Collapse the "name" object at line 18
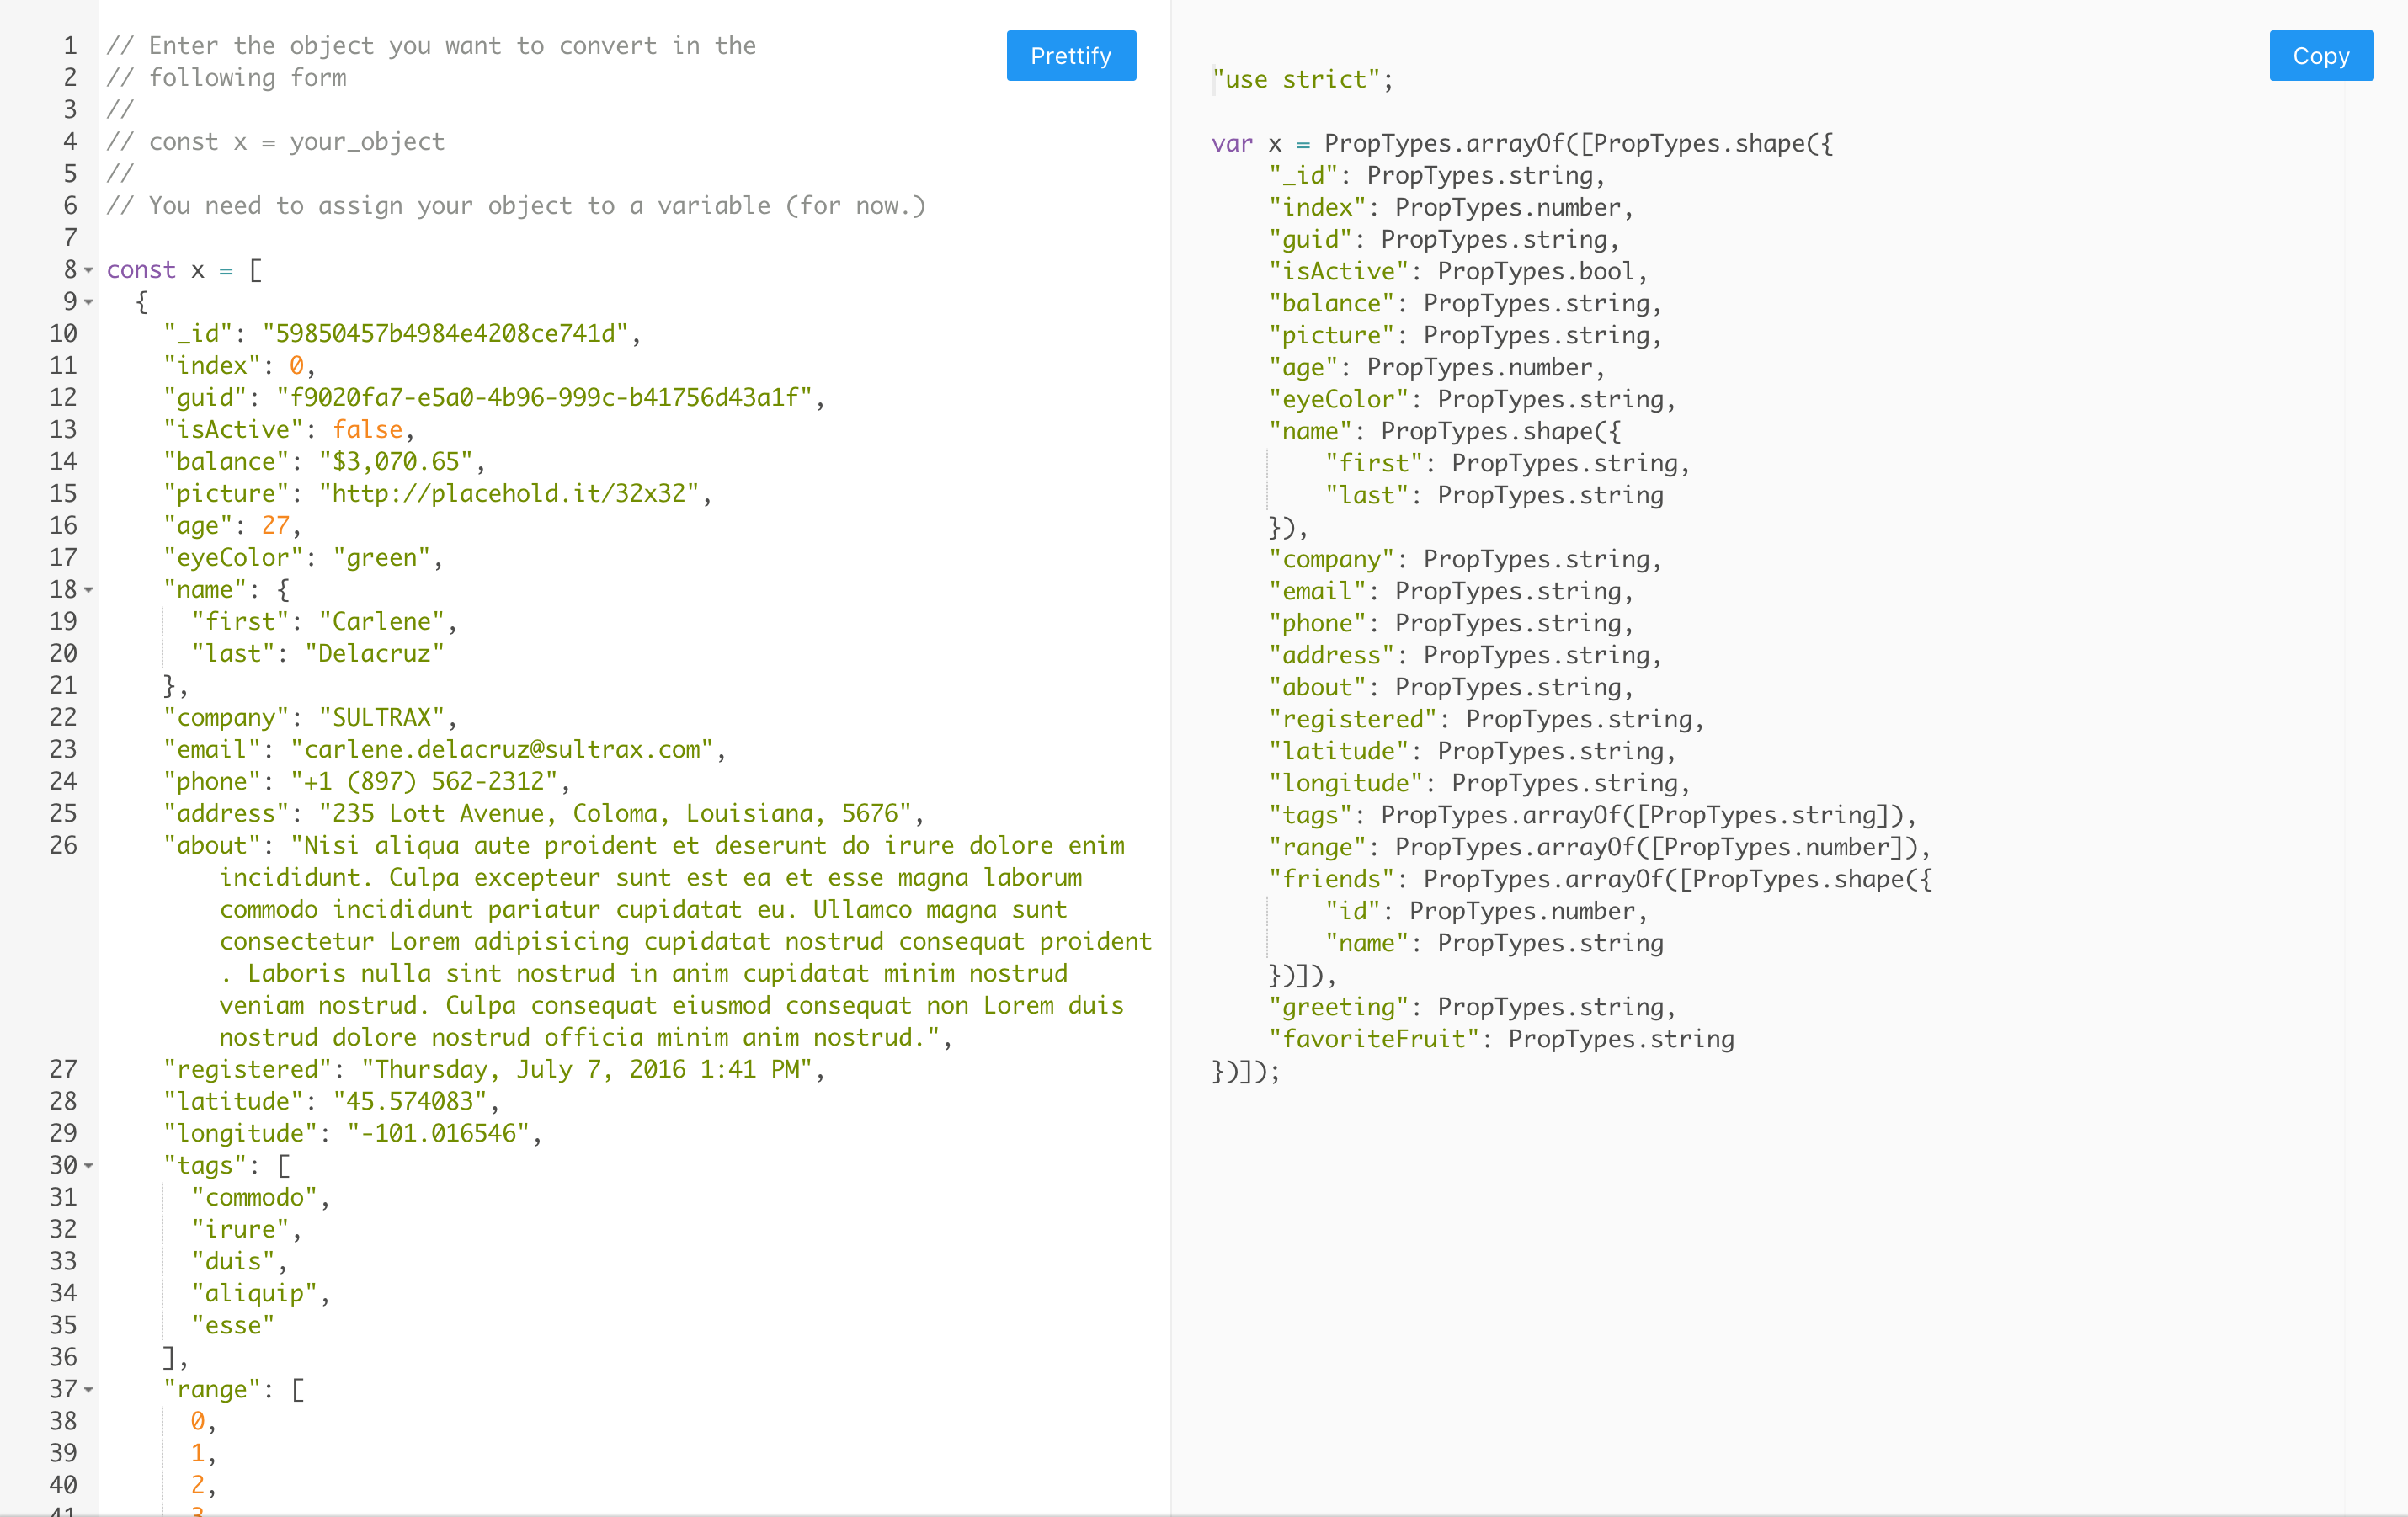2408x1517 pixels. 89,591
